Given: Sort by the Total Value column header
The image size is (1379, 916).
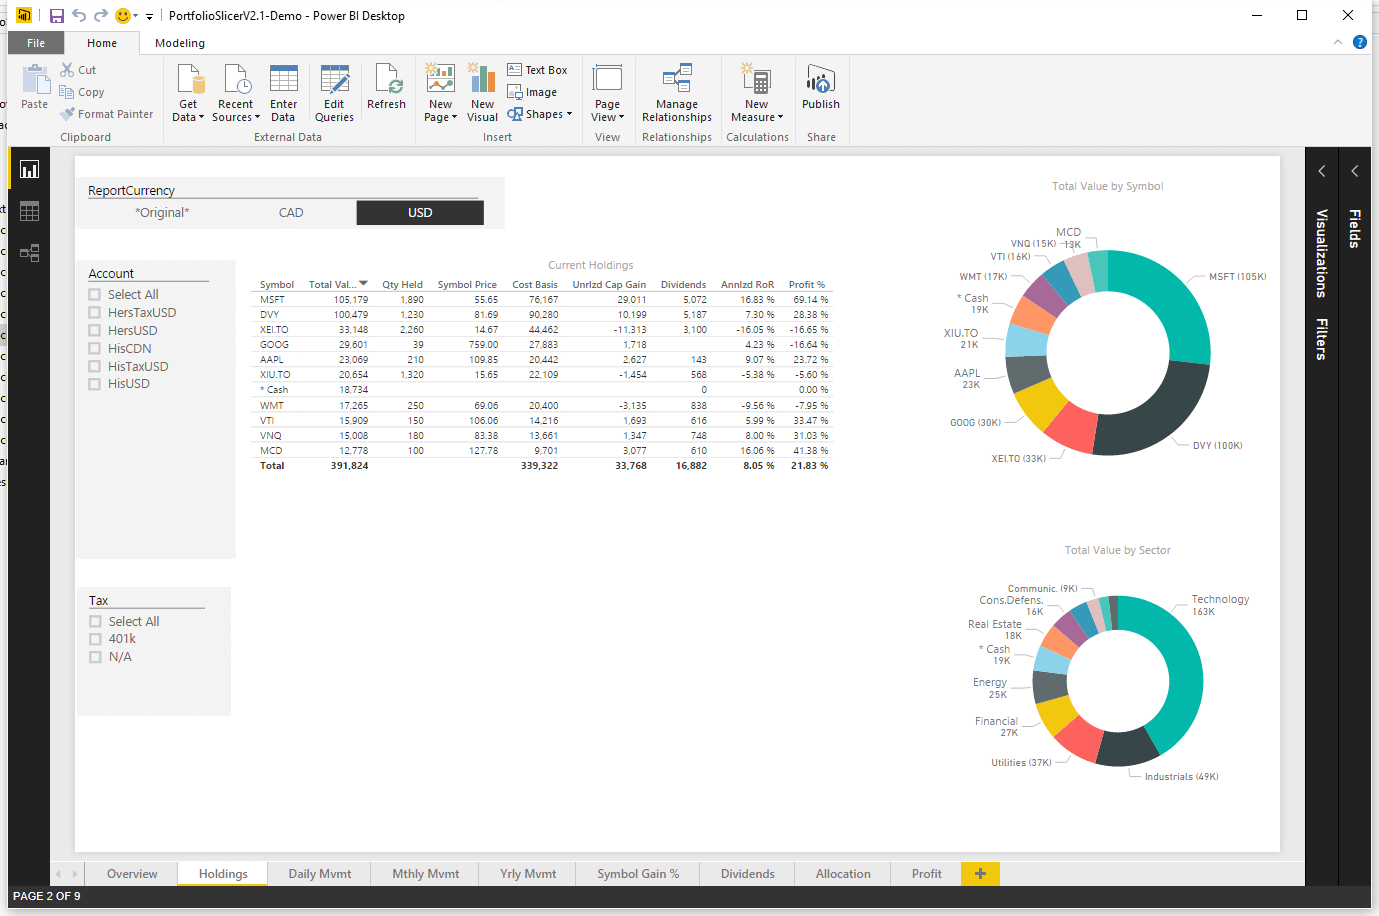Looking at the screenshot, I should (x=333, y=285).
